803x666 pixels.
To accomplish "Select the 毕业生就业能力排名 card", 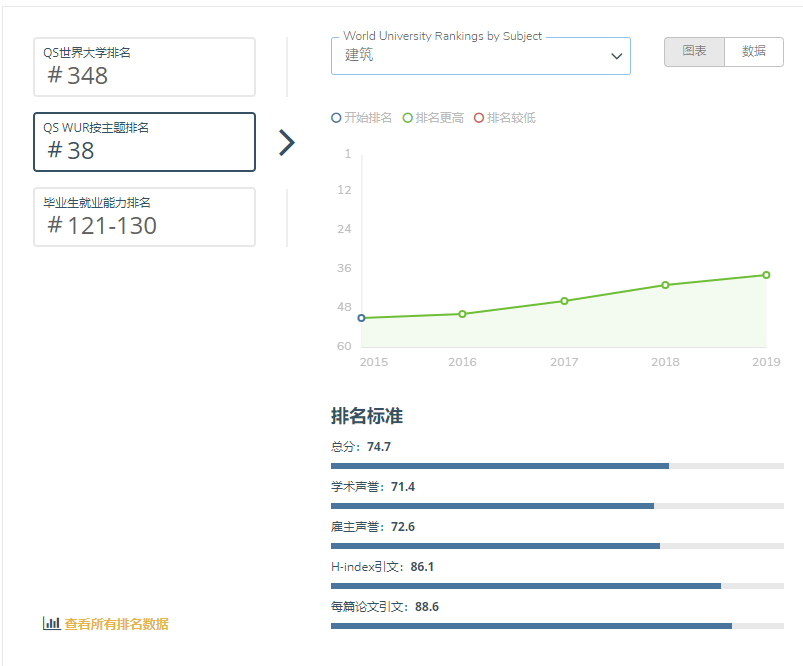I will coord(144,217).
